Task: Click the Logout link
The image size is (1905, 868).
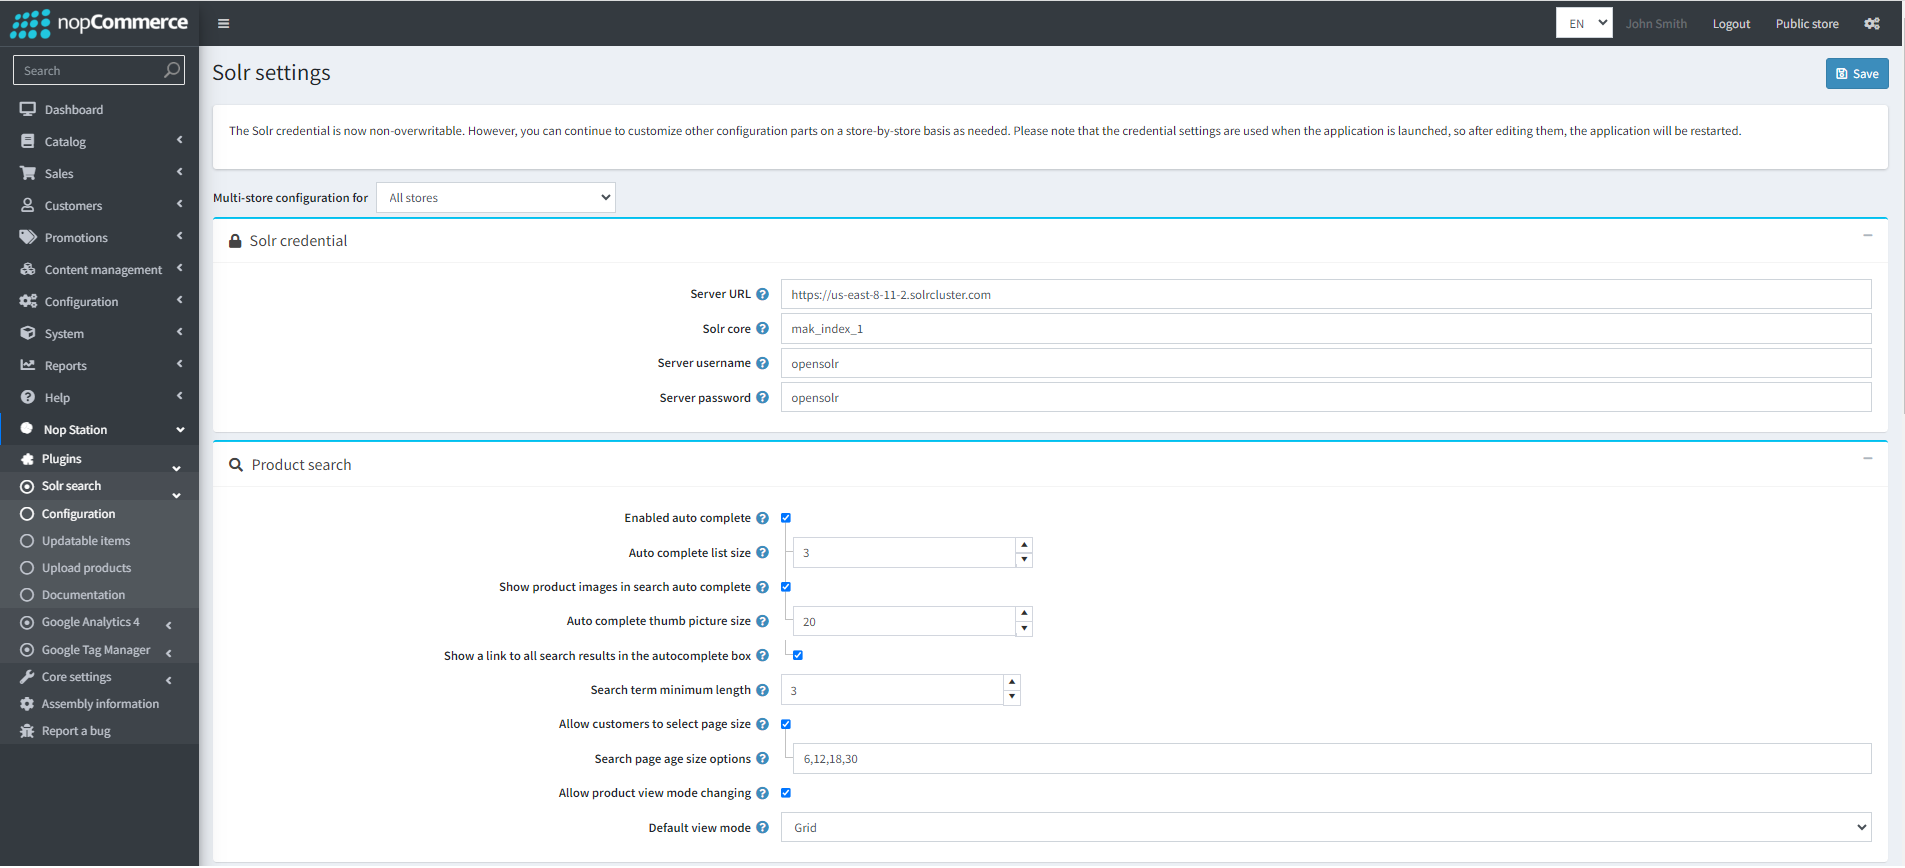Action: point(1731,23)
